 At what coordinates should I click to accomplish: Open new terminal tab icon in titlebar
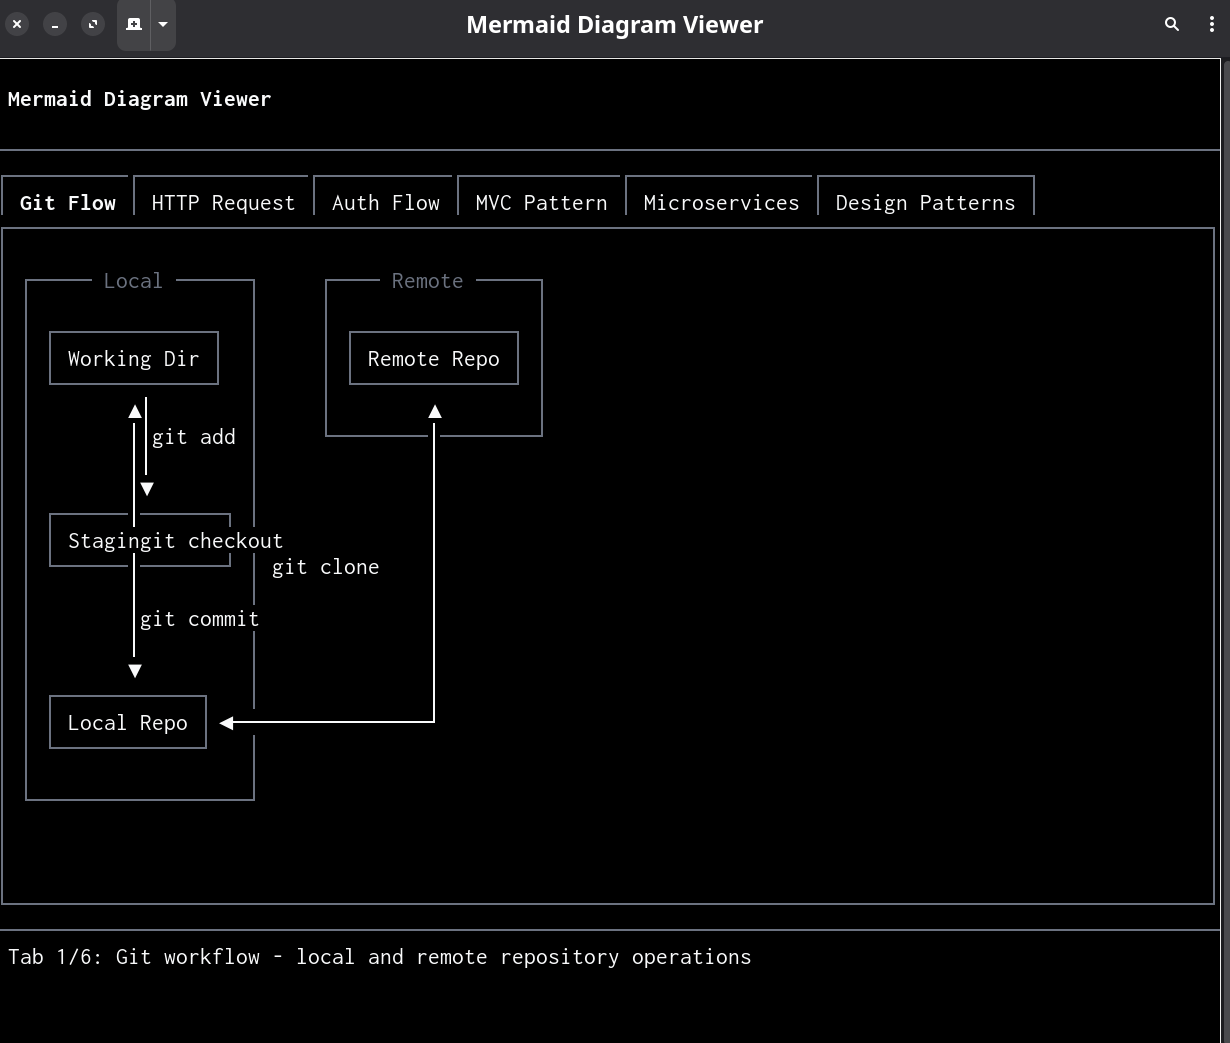tap(134, 24)
